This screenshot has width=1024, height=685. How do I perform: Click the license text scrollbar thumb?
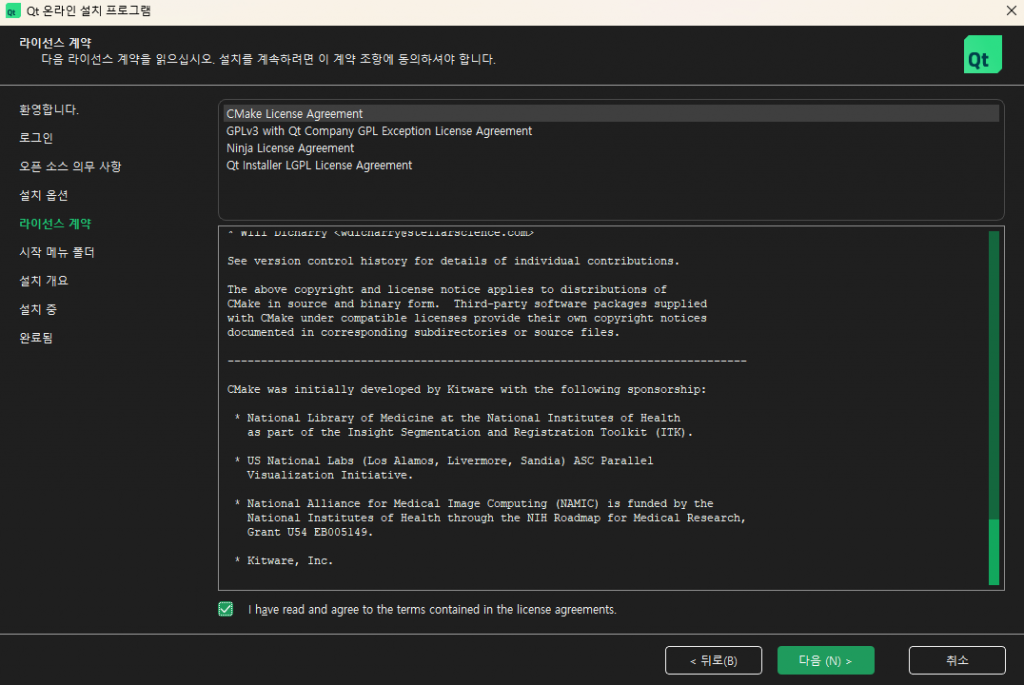click(x=993, y=550)
